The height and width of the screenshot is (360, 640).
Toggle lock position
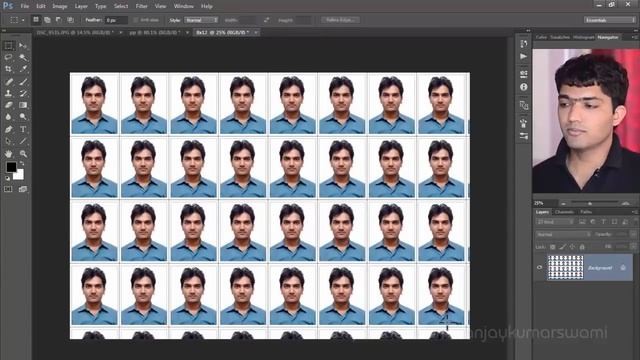[x=572, y=247]
